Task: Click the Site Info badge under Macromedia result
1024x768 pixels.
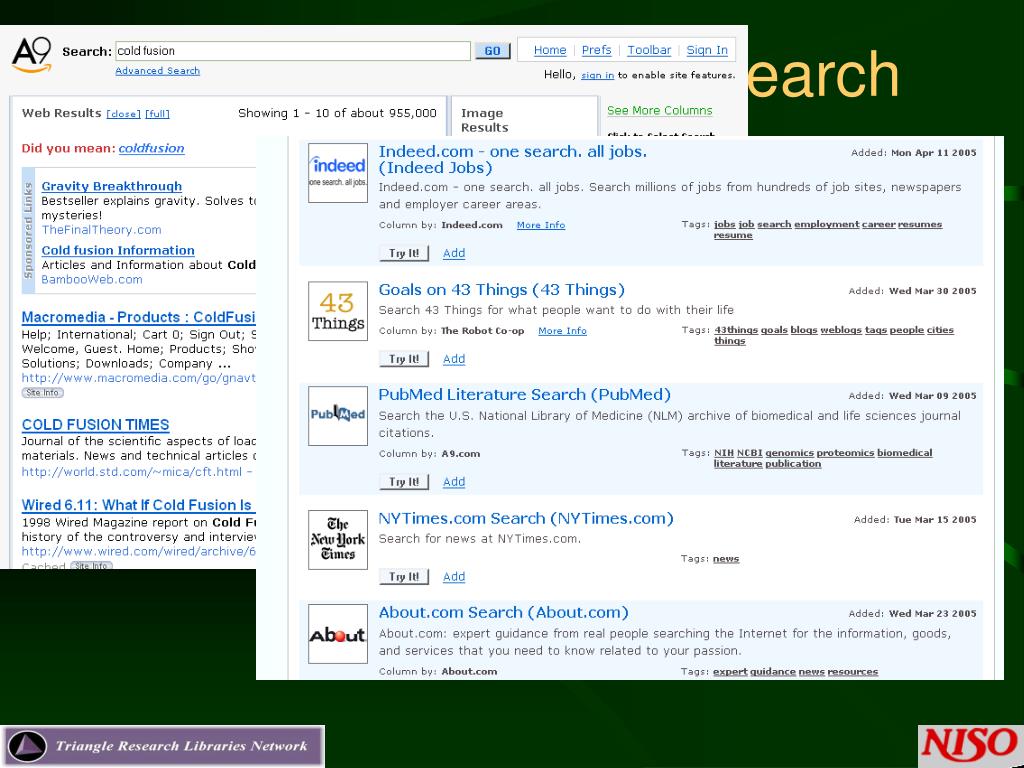Action: (42, 392)
